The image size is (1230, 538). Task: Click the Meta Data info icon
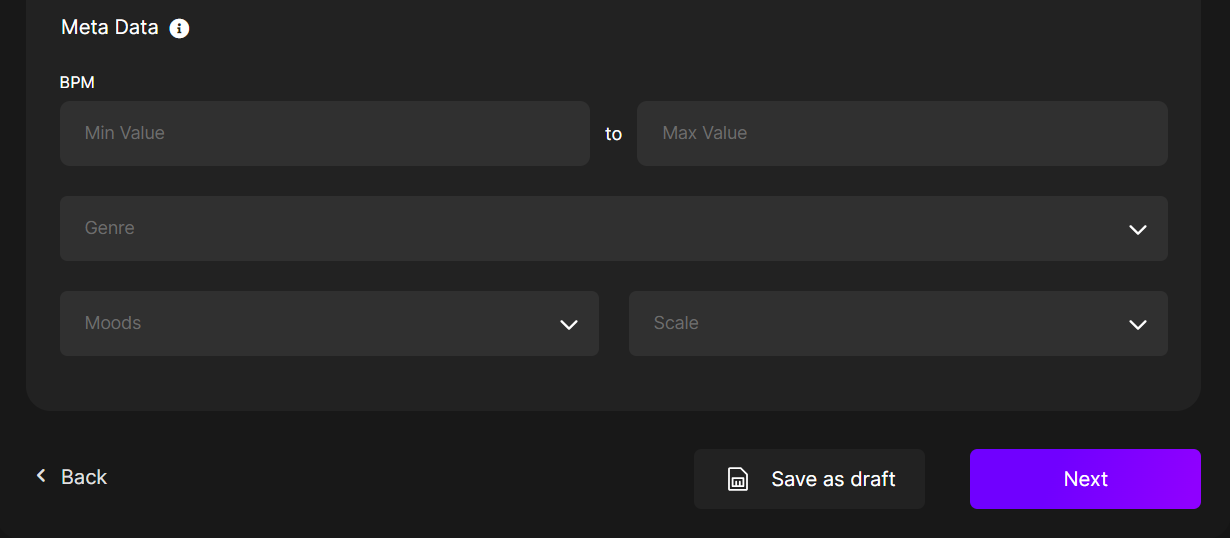(x=179, y=28)
